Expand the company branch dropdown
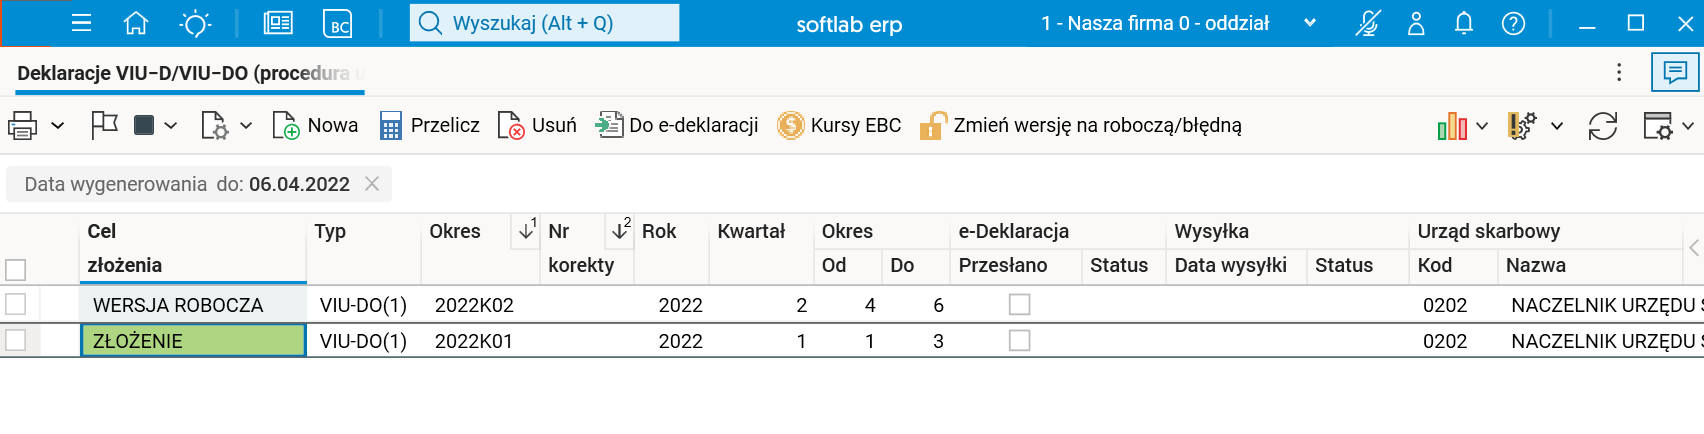 (1310, 23)
